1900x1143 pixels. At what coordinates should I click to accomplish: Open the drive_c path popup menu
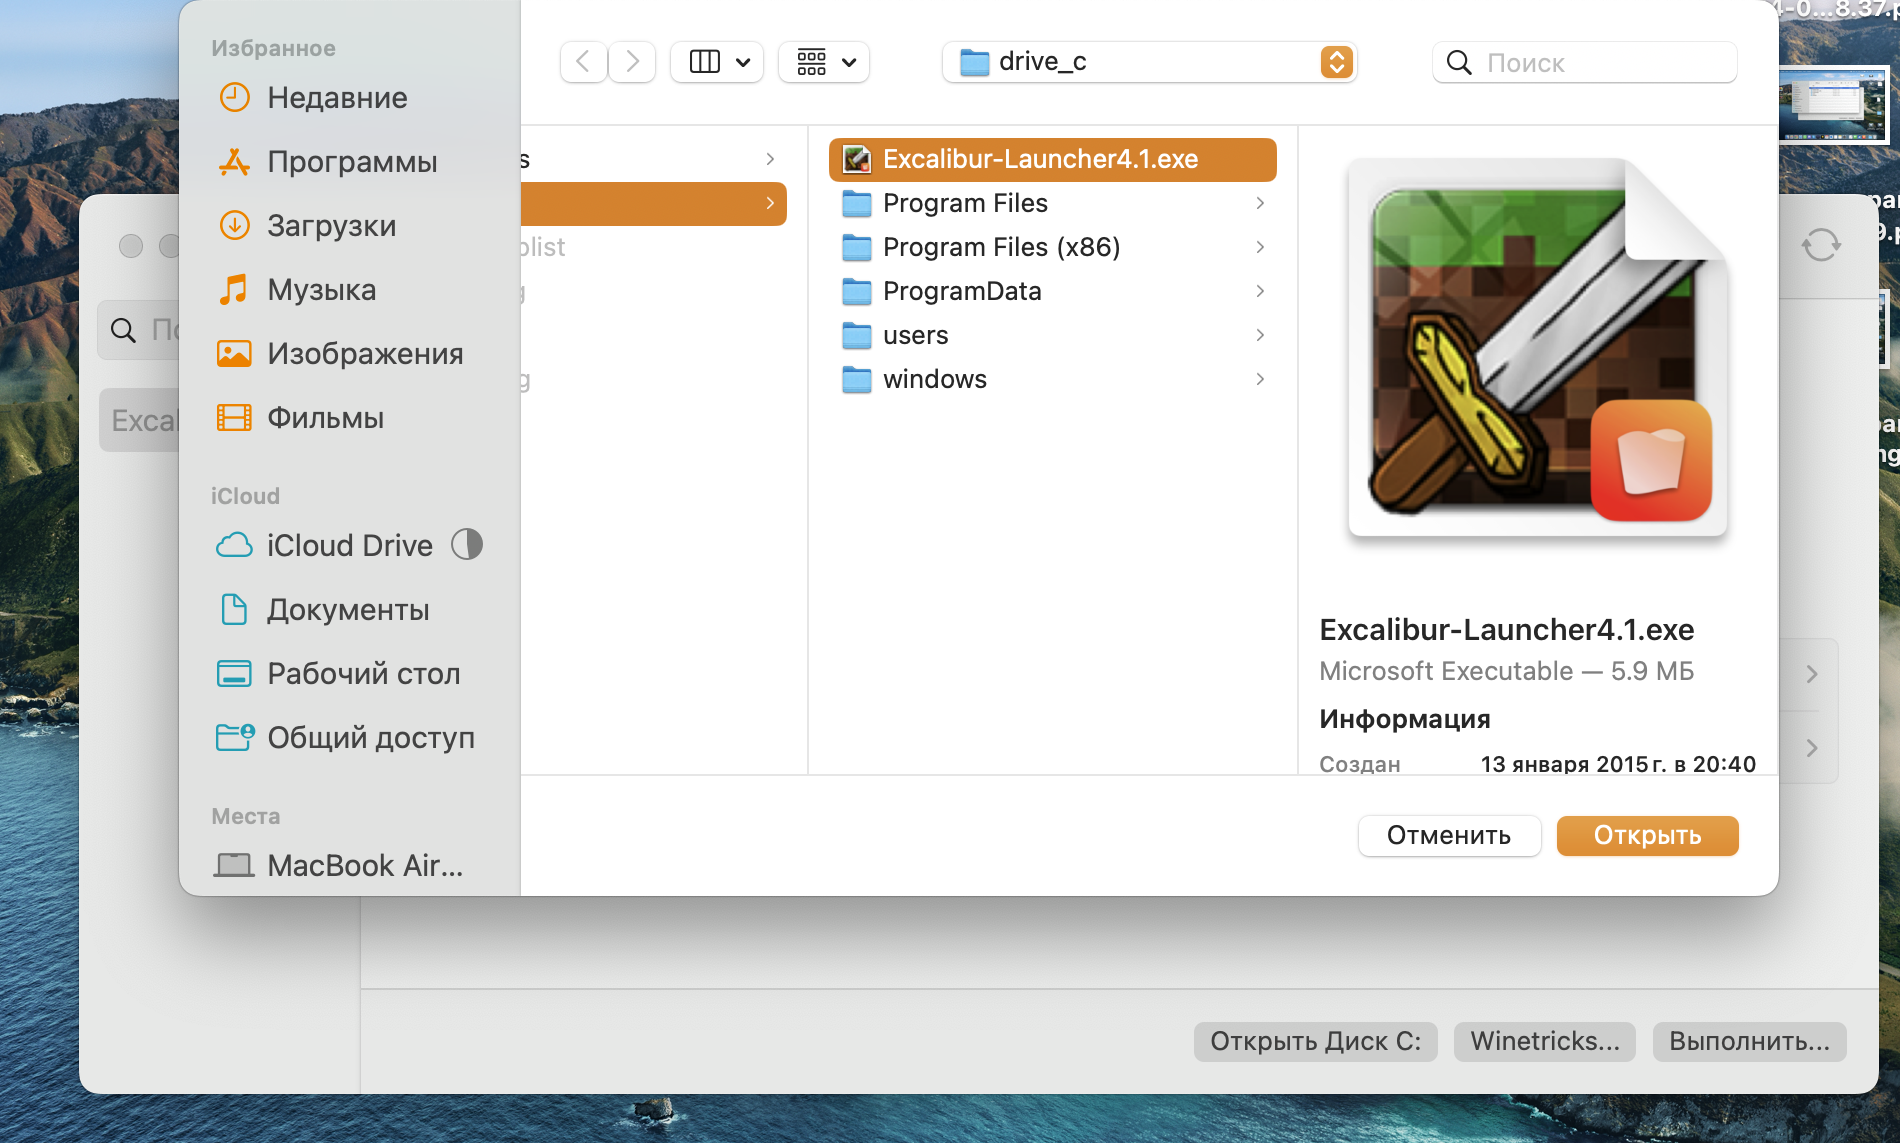[1149, 62]
